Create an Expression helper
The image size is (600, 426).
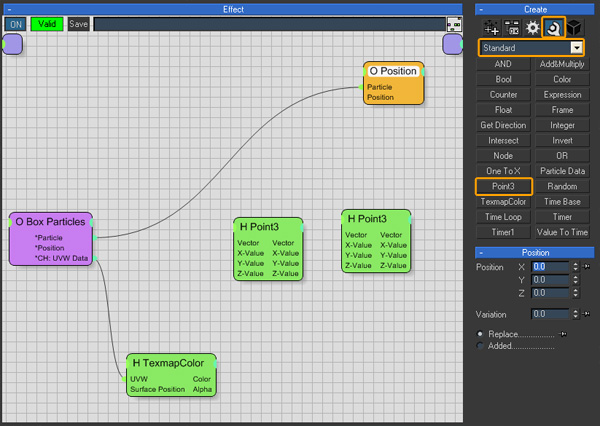click(562, 95)
